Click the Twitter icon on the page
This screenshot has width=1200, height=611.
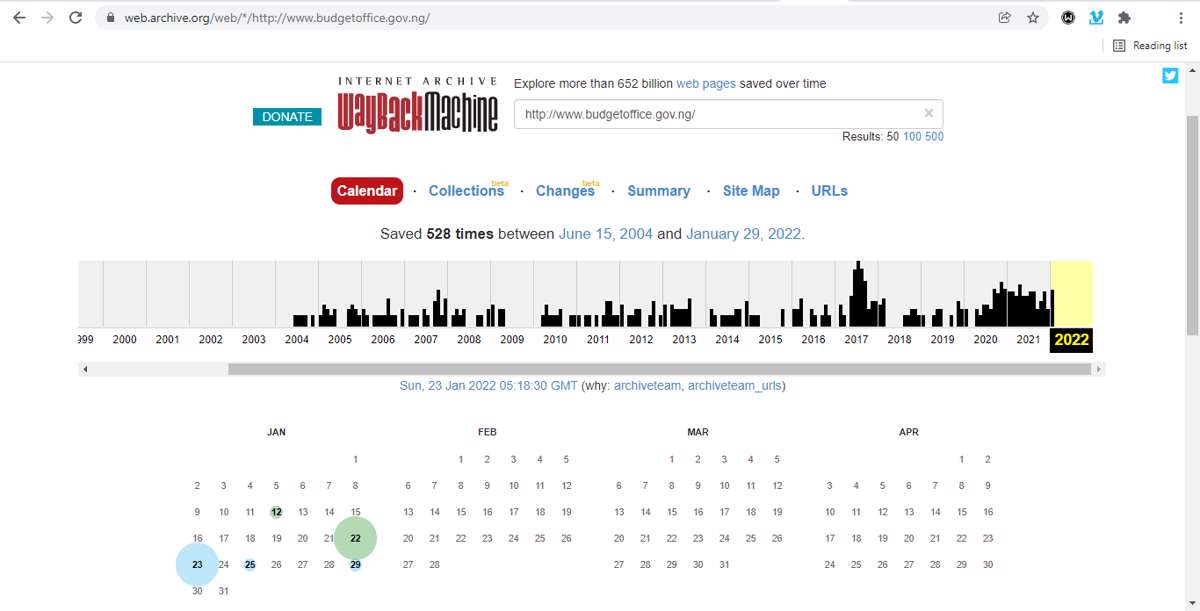[1170, 75]
